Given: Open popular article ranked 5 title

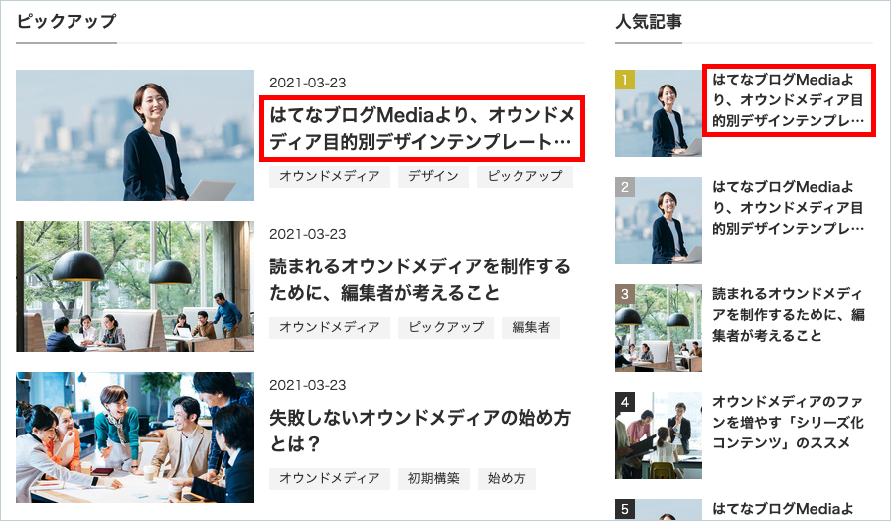Looking at the screenshot, I should pyautogui.click(x=783, y=509).
